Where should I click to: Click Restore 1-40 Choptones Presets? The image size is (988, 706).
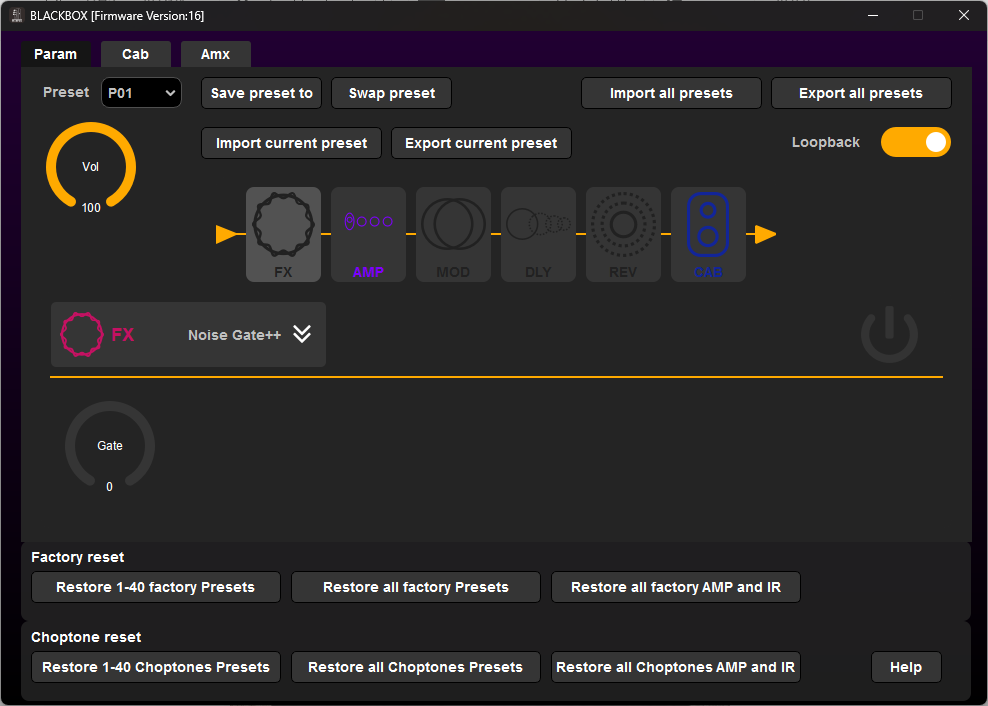pos(156,667)
